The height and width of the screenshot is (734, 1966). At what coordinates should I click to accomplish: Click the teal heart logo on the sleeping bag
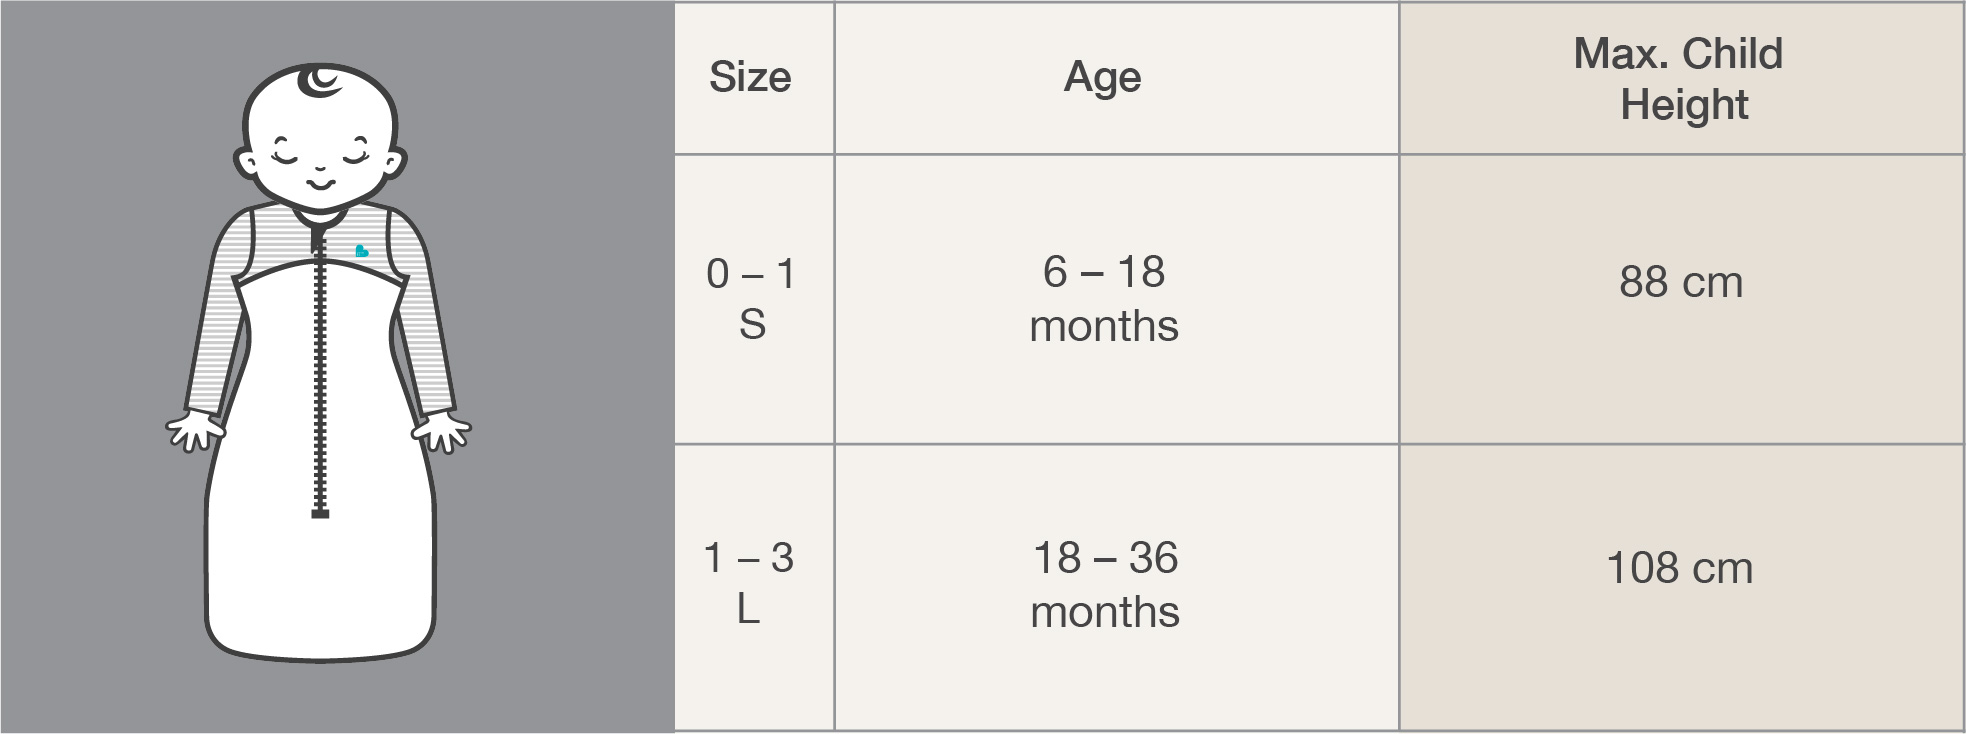pyautogui.click(x=361, y=251)
